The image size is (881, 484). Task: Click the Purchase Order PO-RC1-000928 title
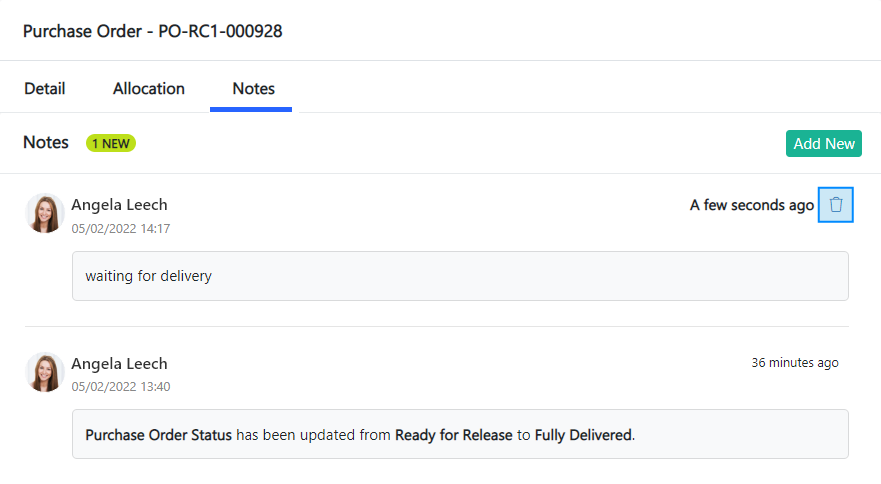(x=152, y=31)
